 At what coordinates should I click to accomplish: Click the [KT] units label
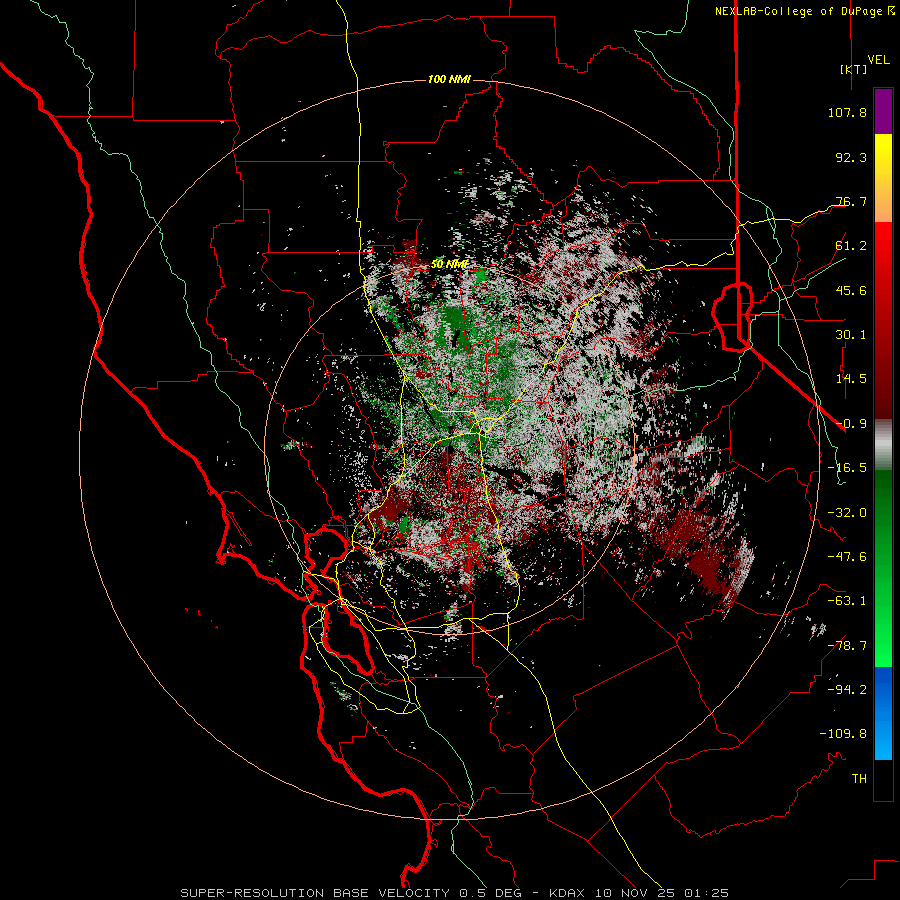click(x=853, y=69)
